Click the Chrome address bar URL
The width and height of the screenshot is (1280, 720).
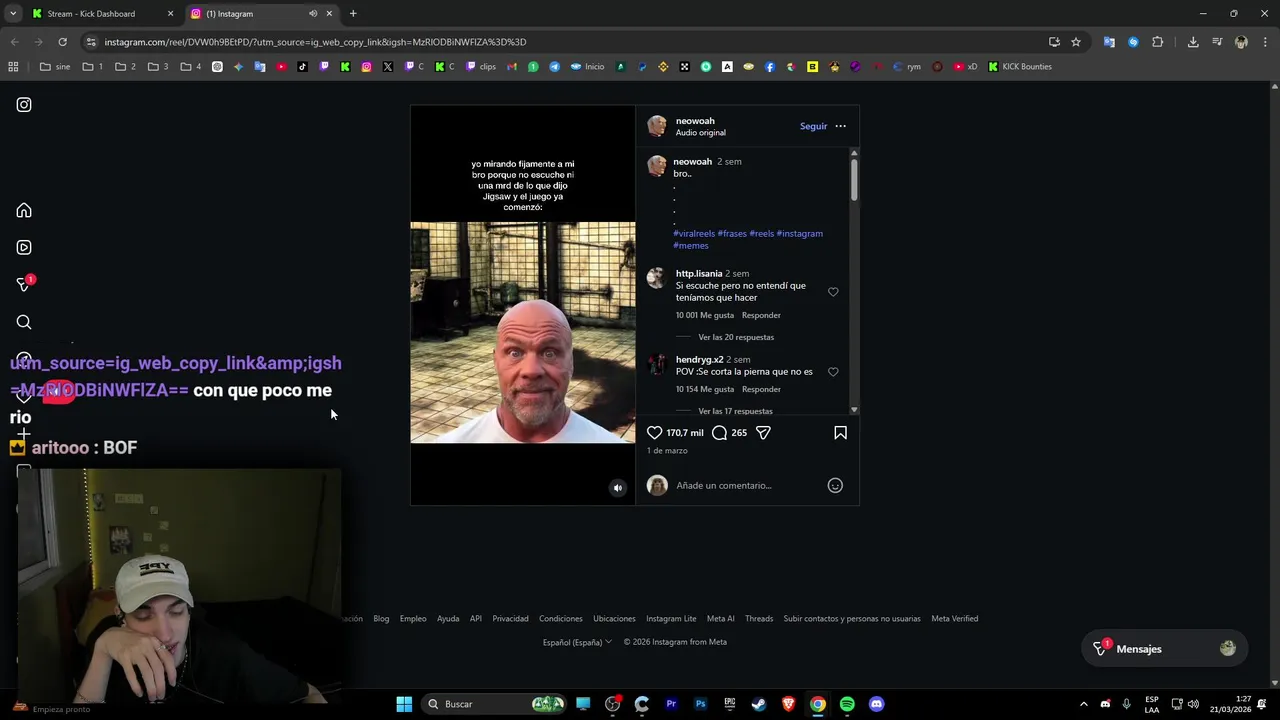[315, 42]
